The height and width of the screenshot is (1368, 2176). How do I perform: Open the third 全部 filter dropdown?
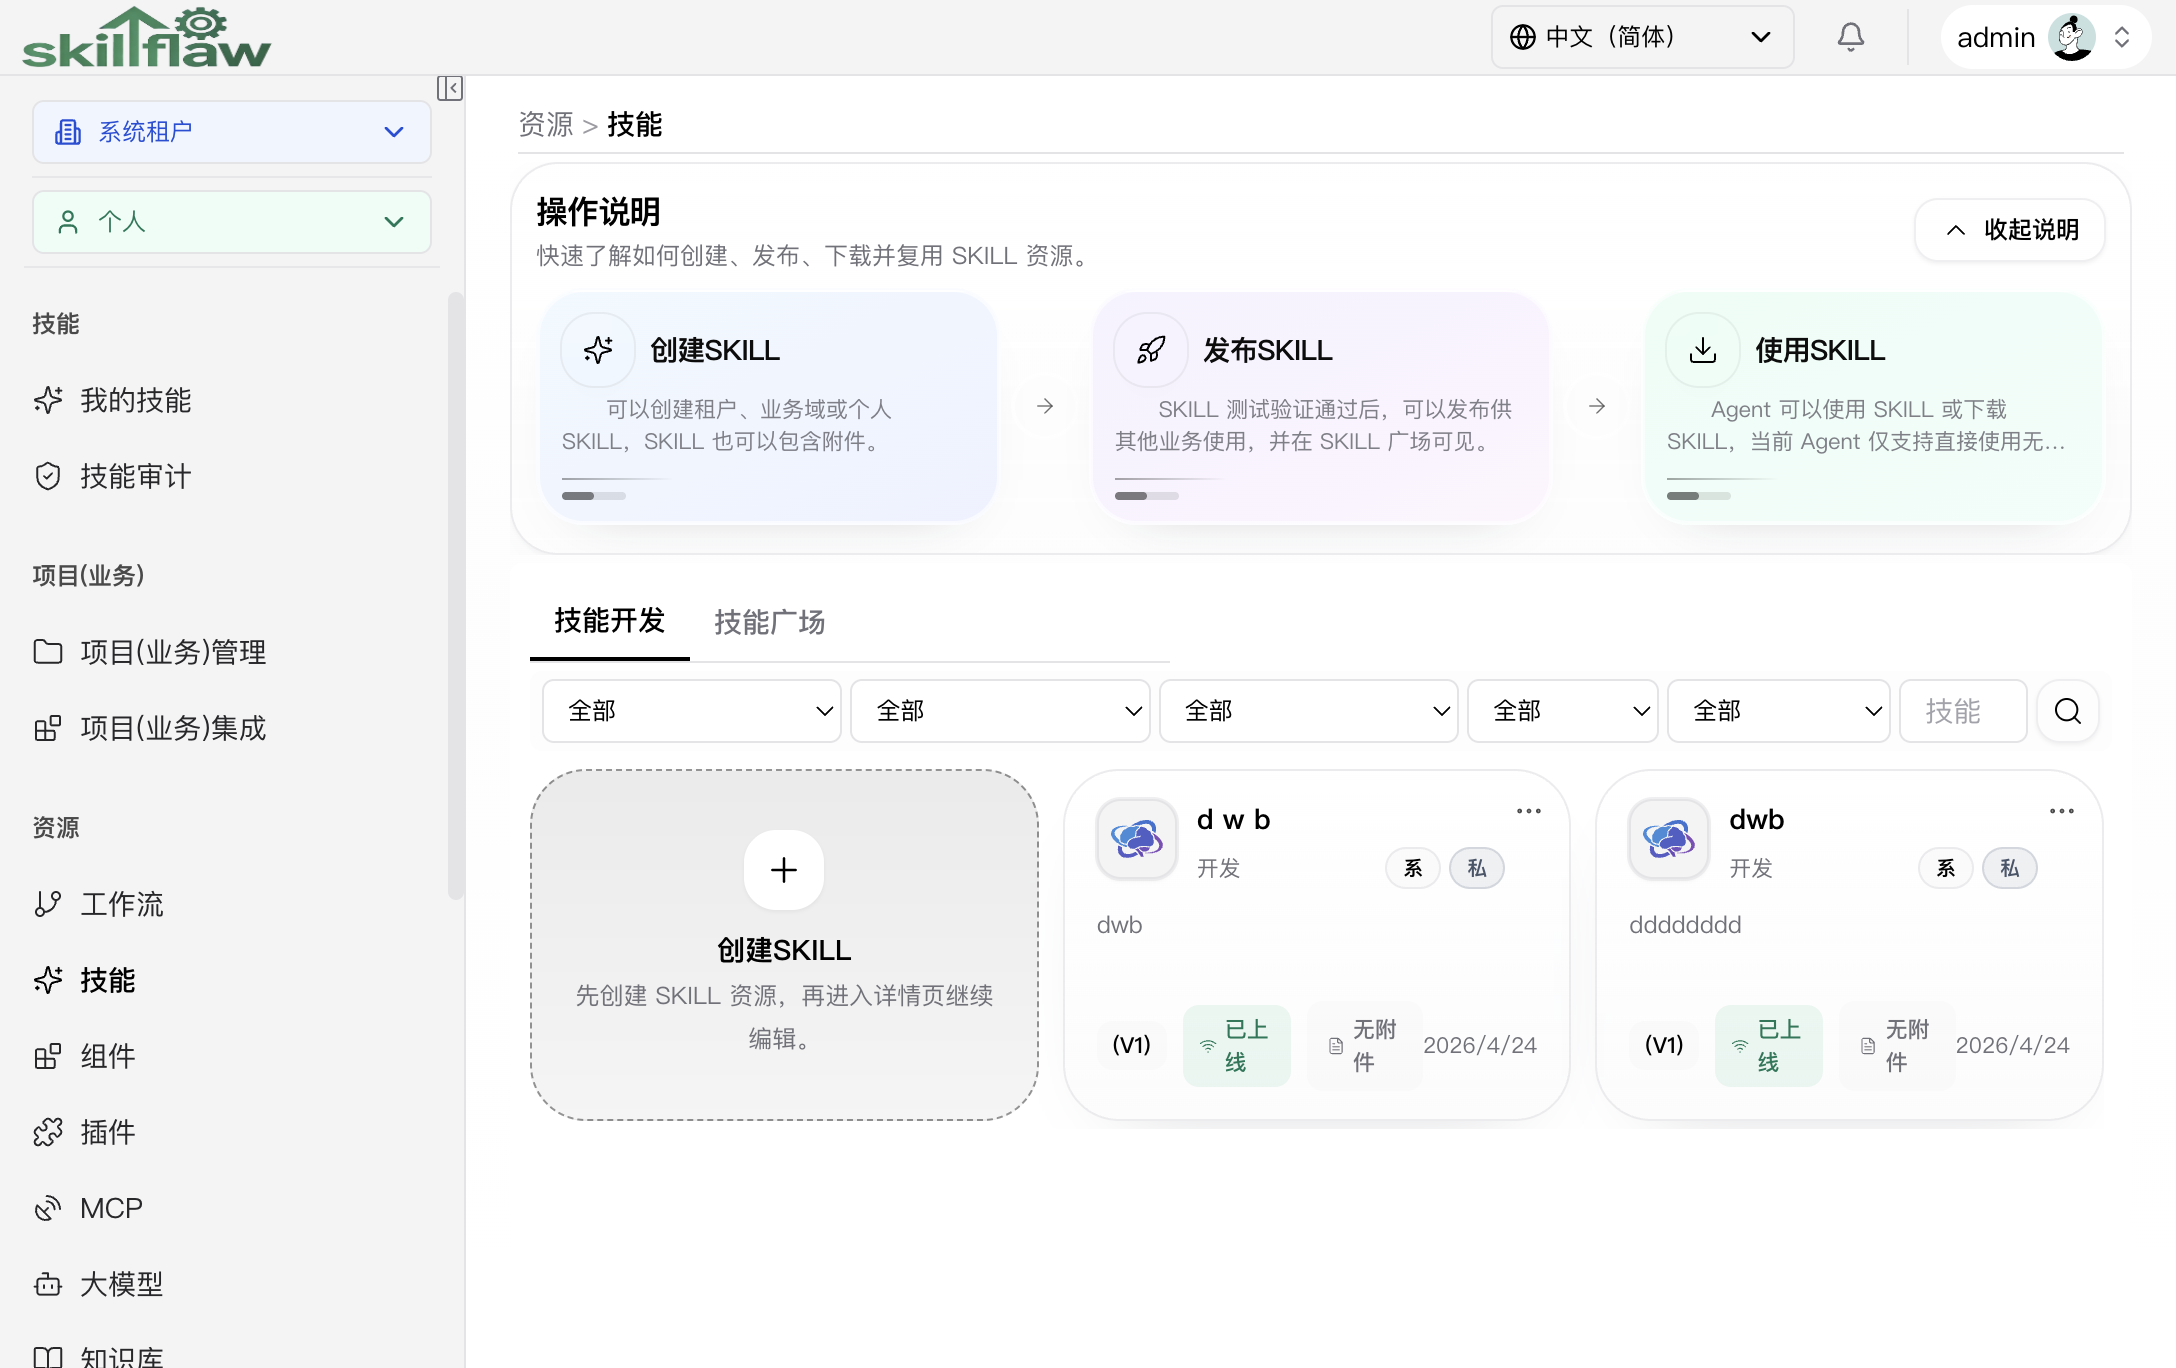pos(1308,711)
